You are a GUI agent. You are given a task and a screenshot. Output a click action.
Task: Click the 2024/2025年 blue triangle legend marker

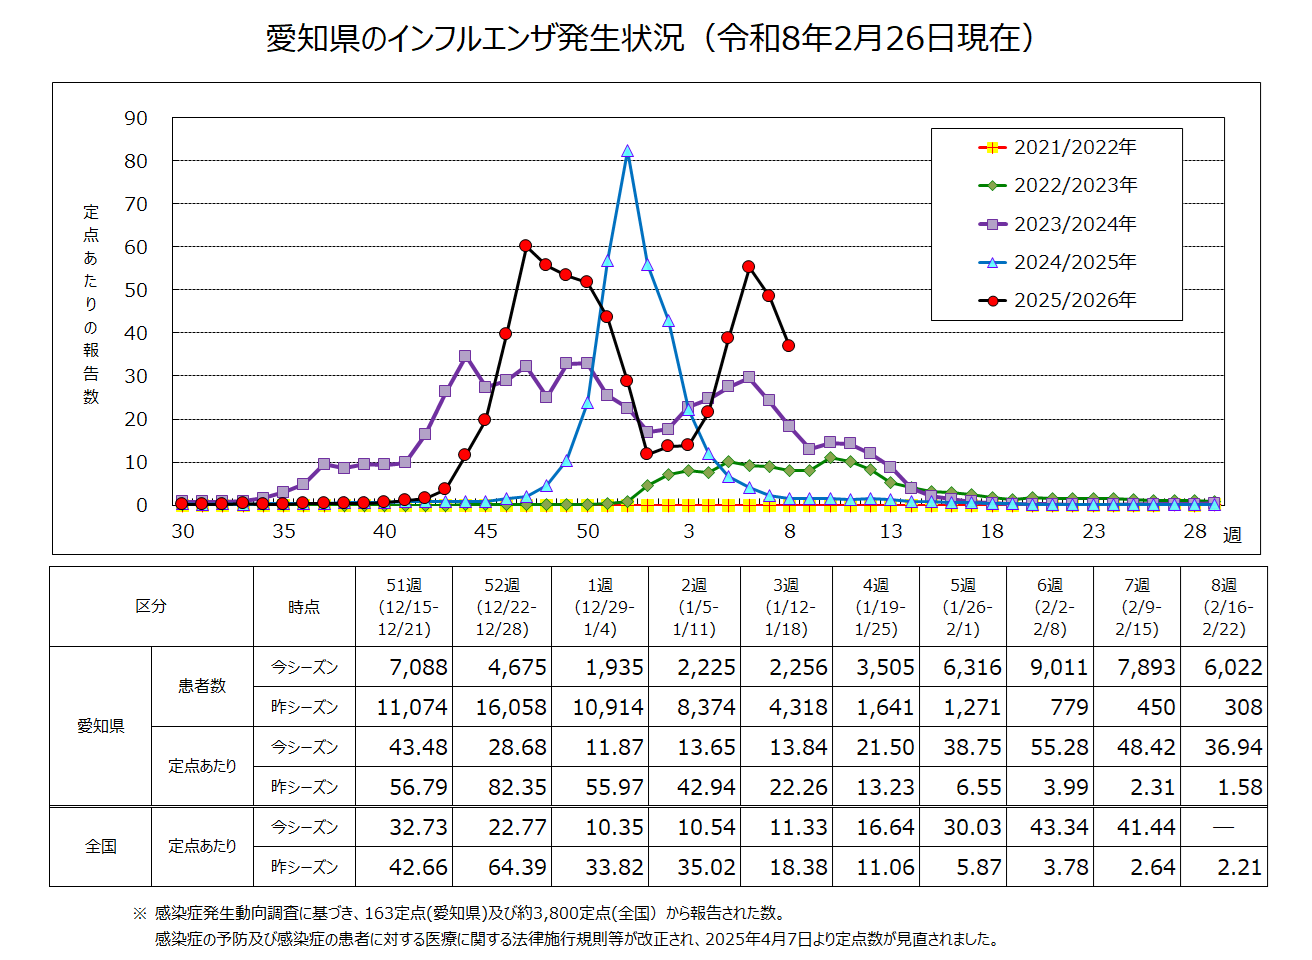click(992, 262)
